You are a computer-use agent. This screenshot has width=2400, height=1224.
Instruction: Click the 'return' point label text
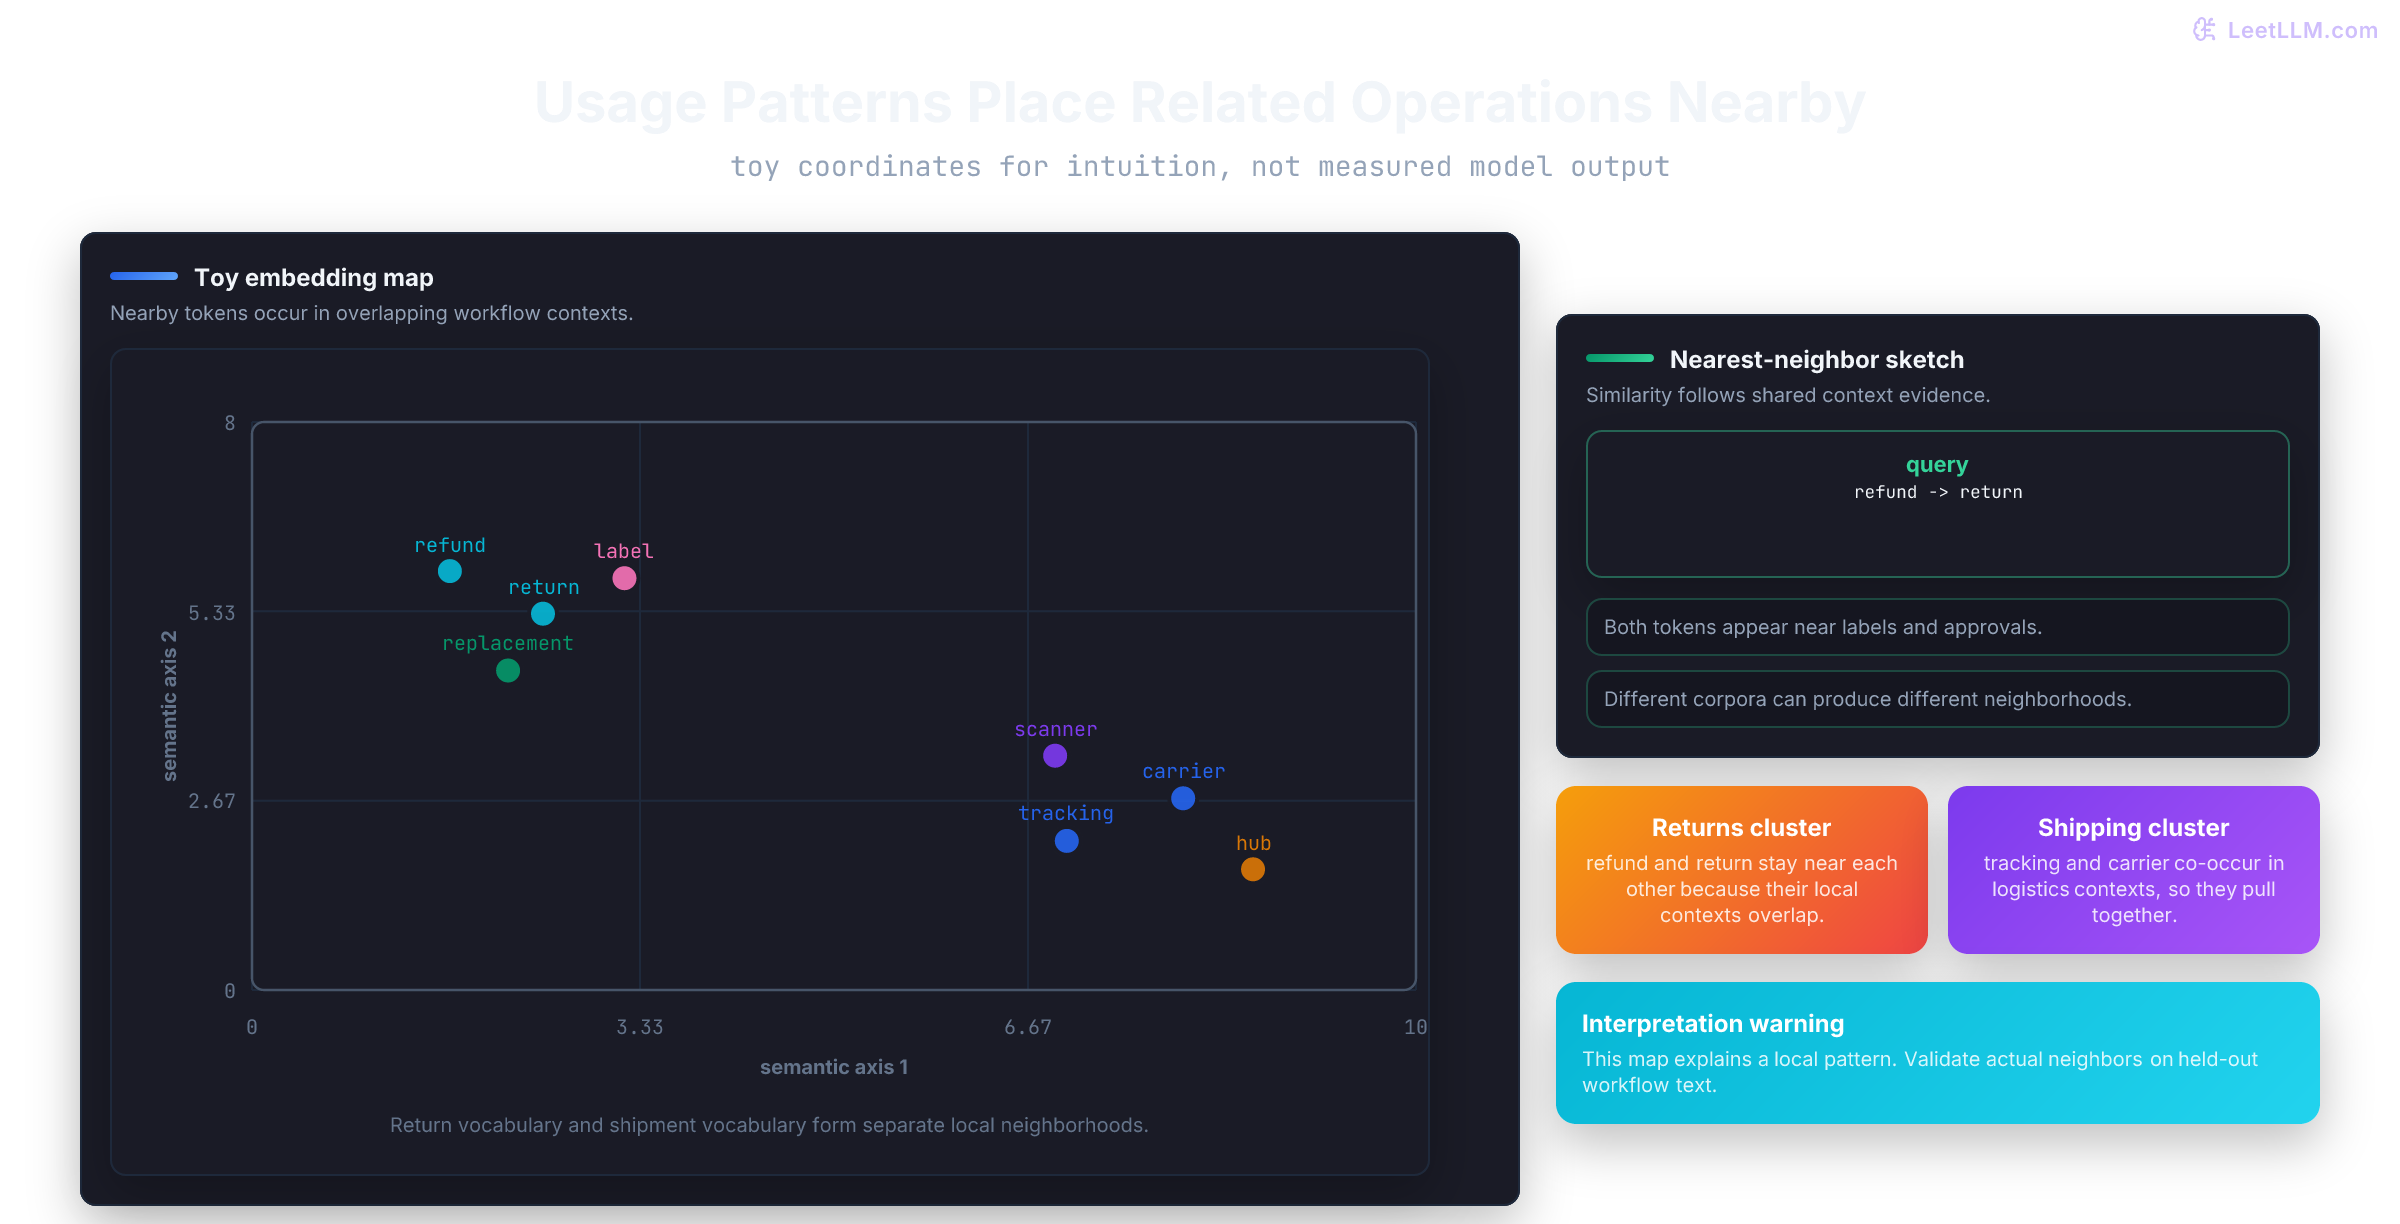543,587
